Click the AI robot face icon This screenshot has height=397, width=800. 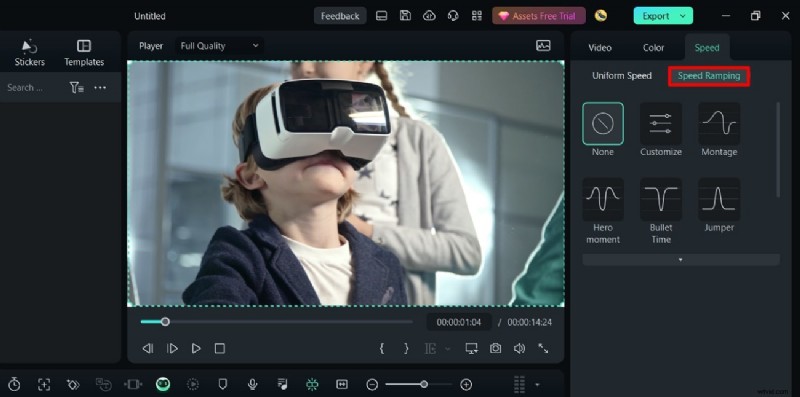pos(163,384)
